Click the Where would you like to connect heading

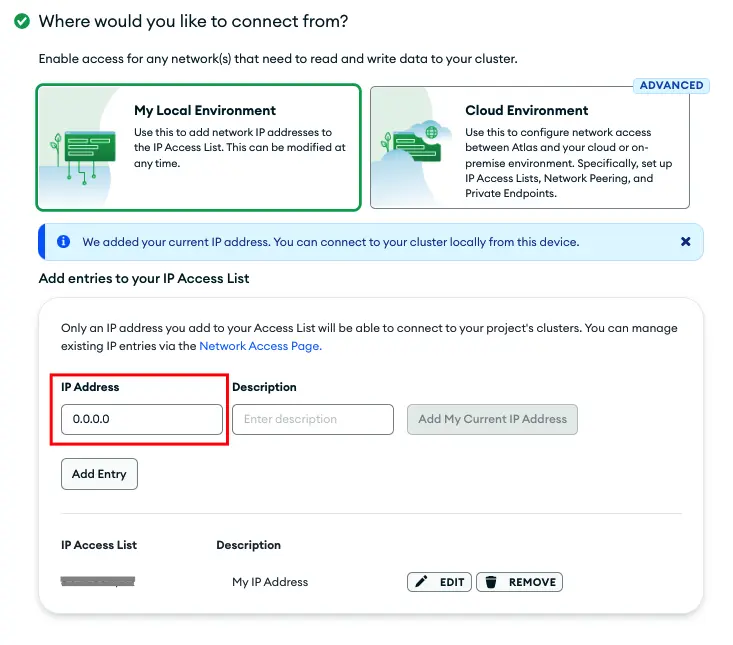194,22
